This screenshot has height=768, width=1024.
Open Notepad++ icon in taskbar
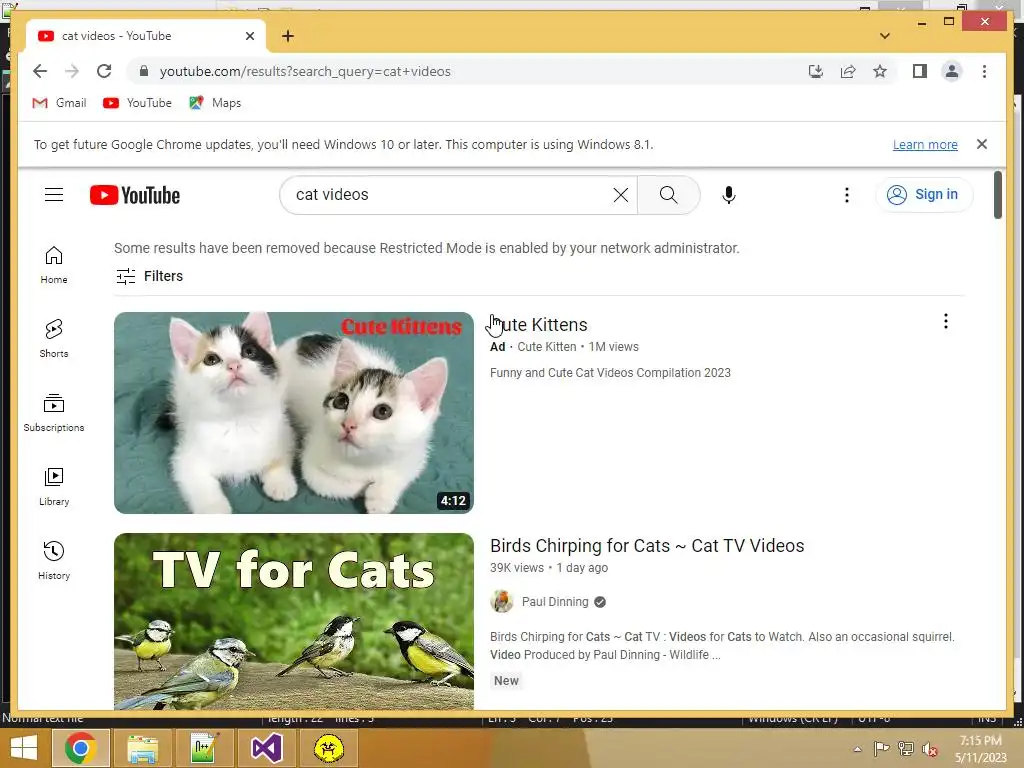coord(204,748)
